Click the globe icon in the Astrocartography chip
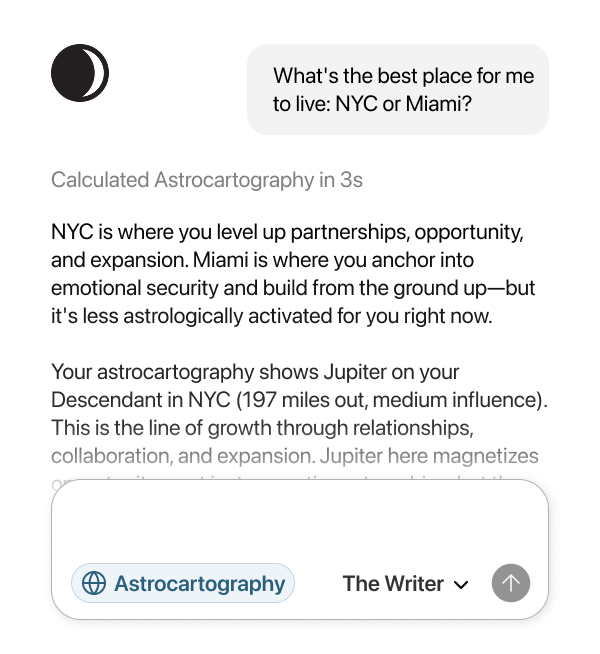 pos(94,583)
